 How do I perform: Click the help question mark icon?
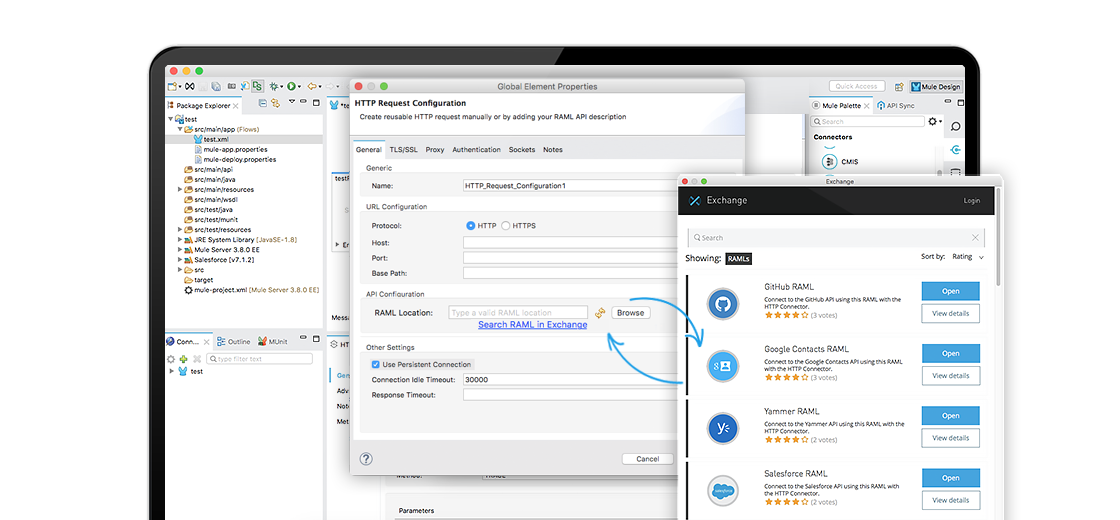[366, 459]
